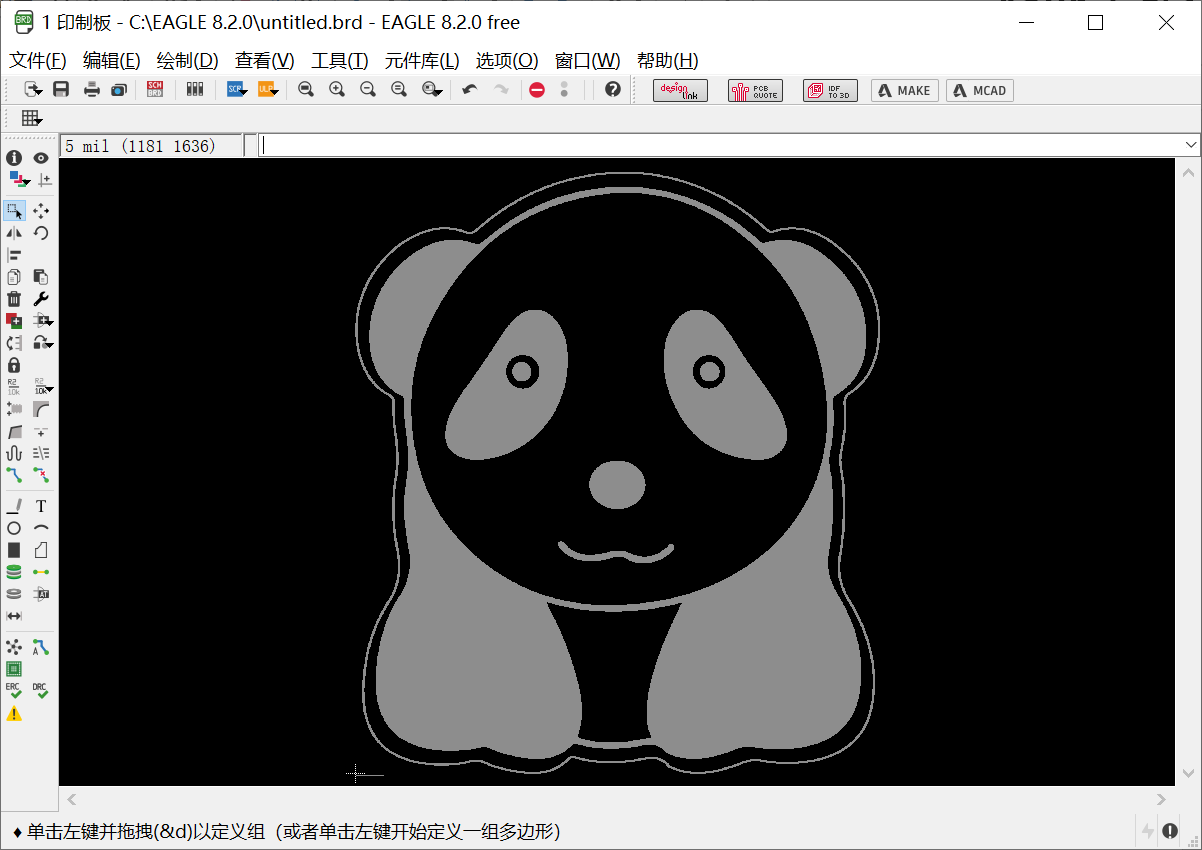The width and height of the screenshot is (1202, 850).
Task: Select the Miter tool
Action: coord(41,409)
